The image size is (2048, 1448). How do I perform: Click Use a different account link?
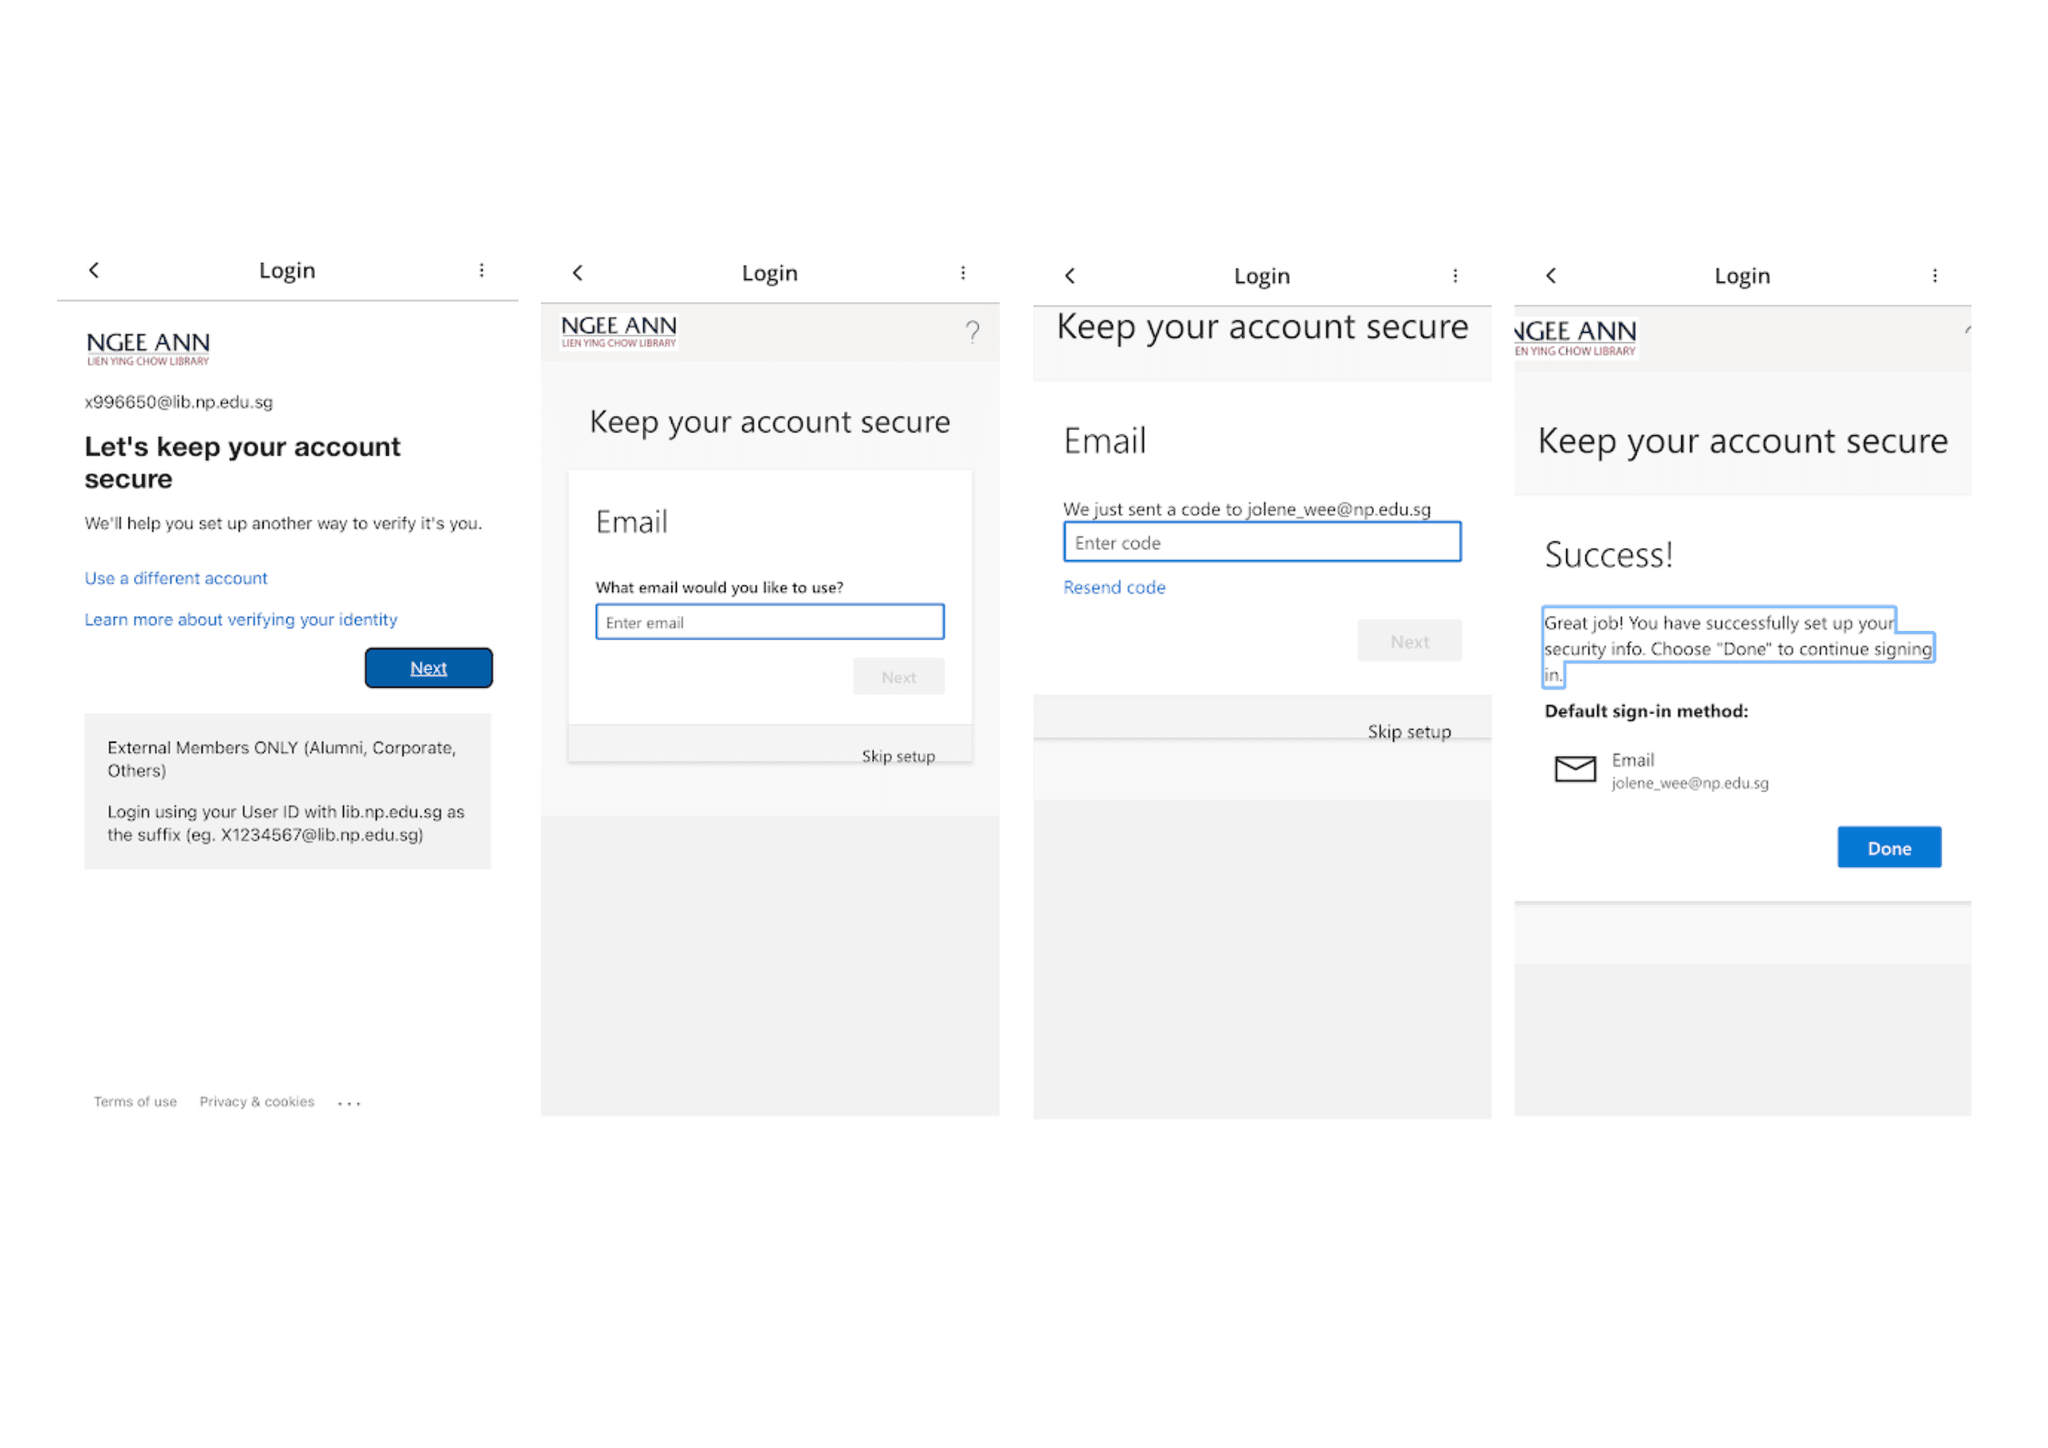(176, 578)
